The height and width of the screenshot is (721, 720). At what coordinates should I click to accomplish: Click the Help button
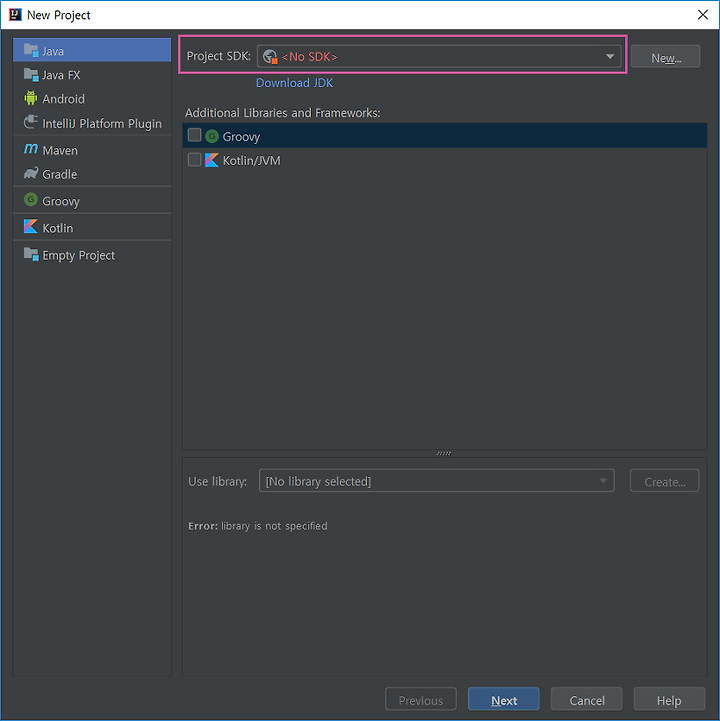pos(669,700)
